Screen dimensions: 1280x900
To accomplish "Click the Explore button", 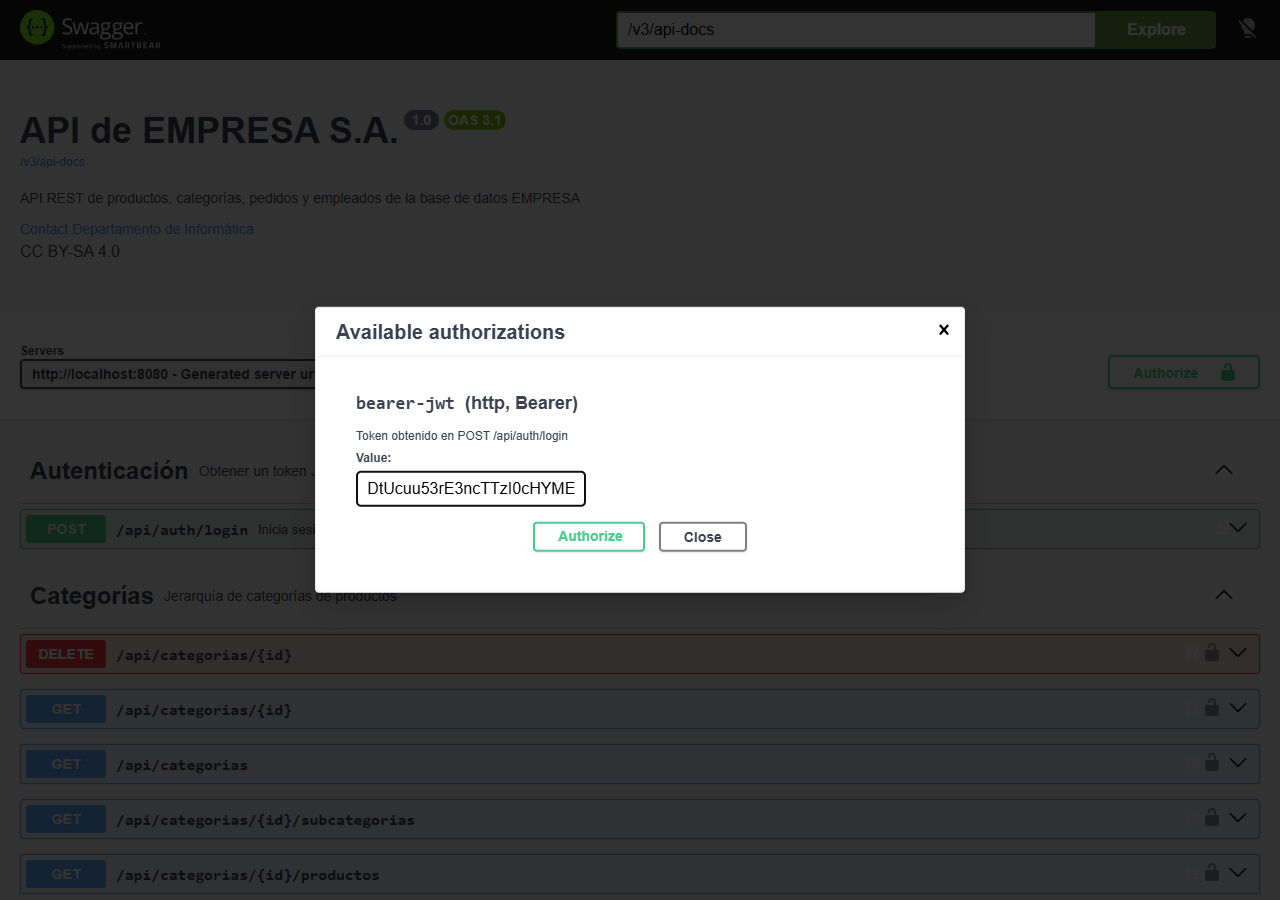I will point(1156,30).
